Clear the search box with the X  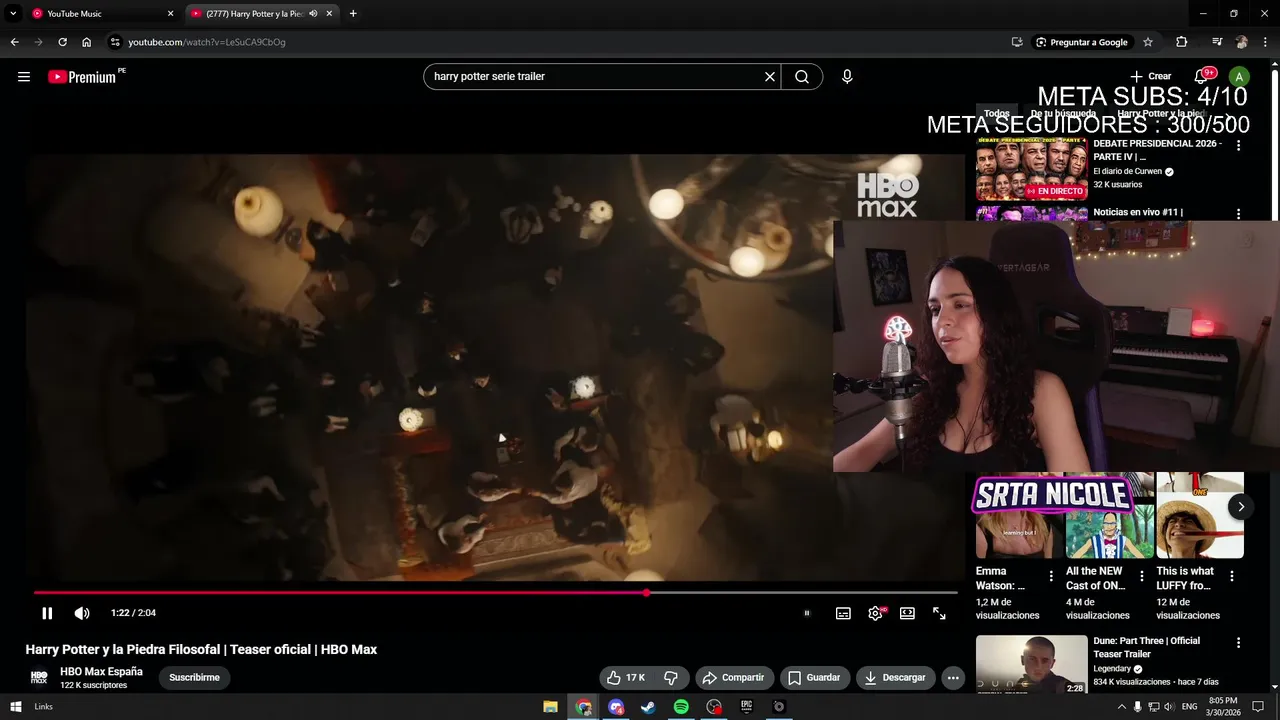pyautogui.click(x=770, y=77)
